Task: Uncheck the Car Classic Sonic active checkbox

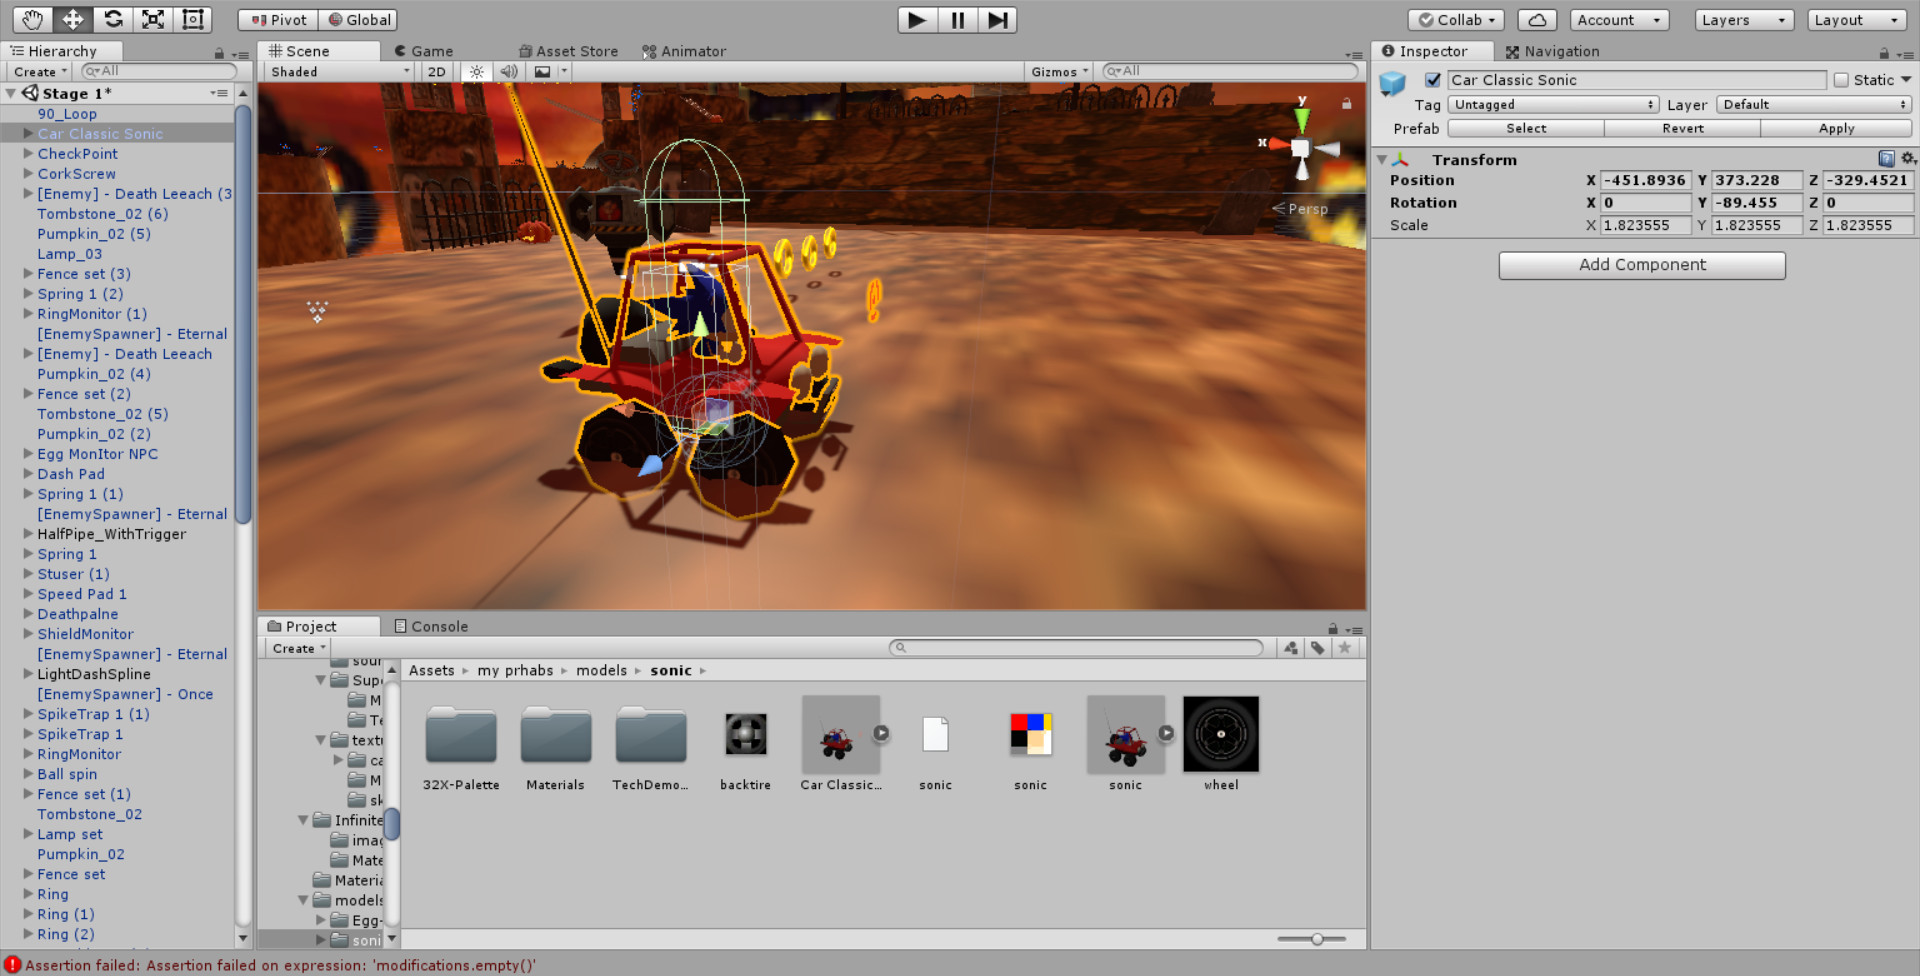Action: (1433, 80)
